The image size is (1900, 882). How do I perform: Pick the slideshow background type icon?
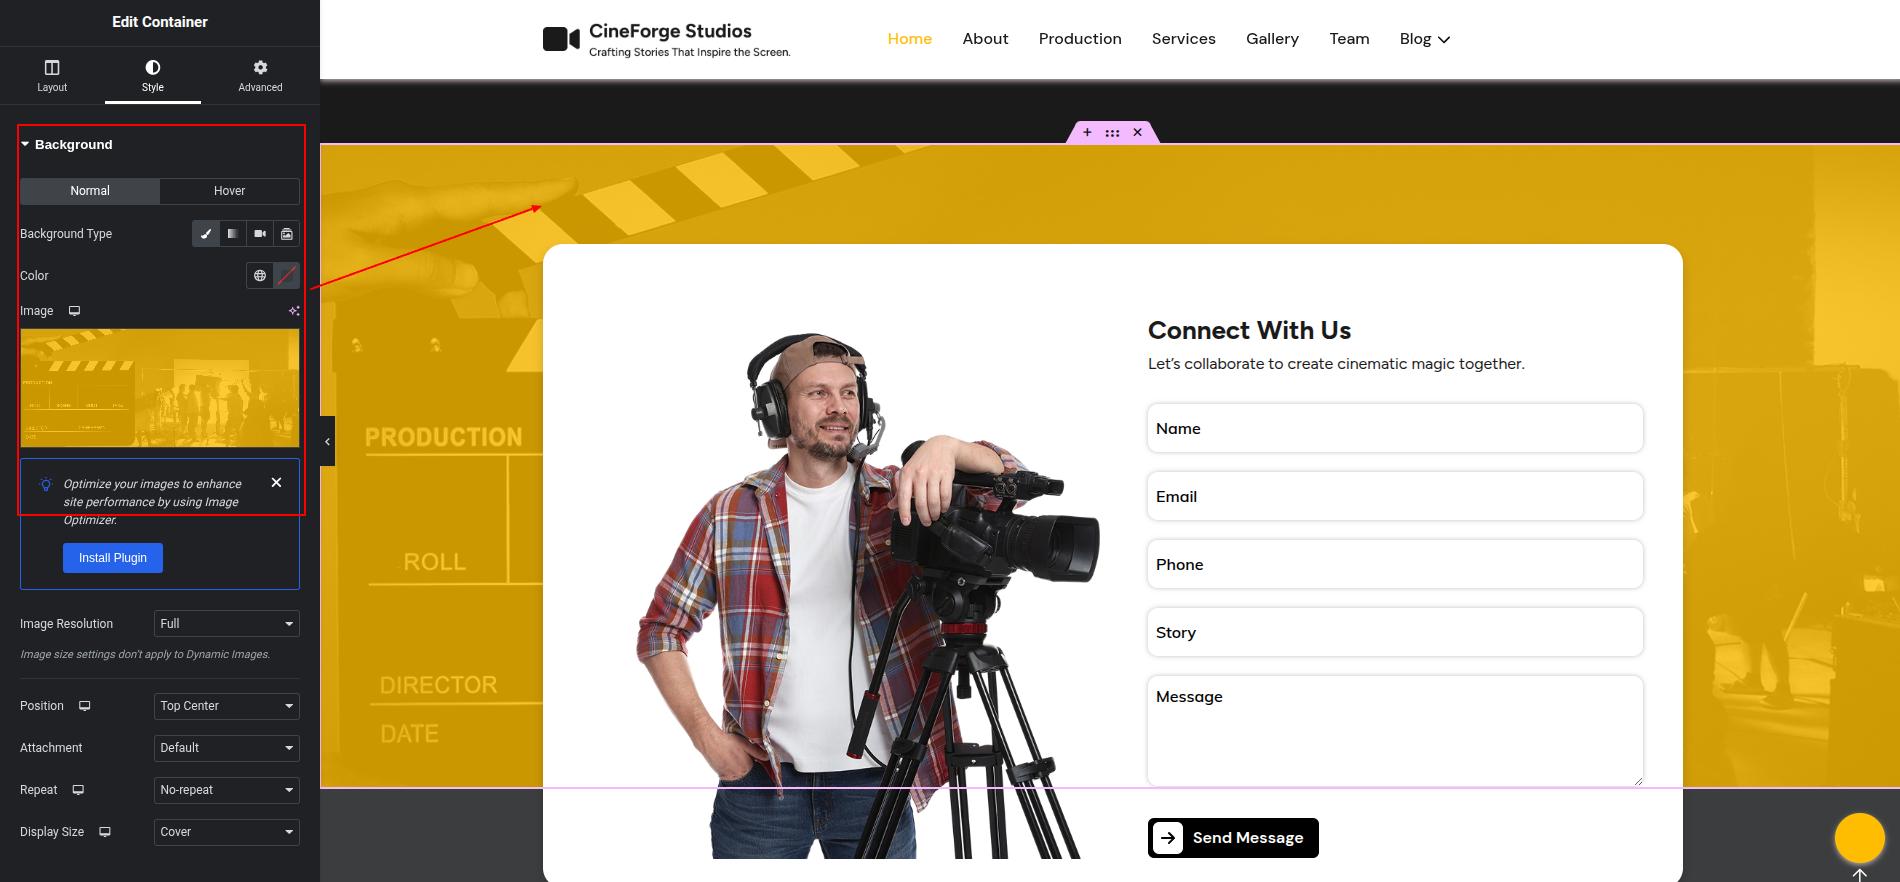[287, 234]
